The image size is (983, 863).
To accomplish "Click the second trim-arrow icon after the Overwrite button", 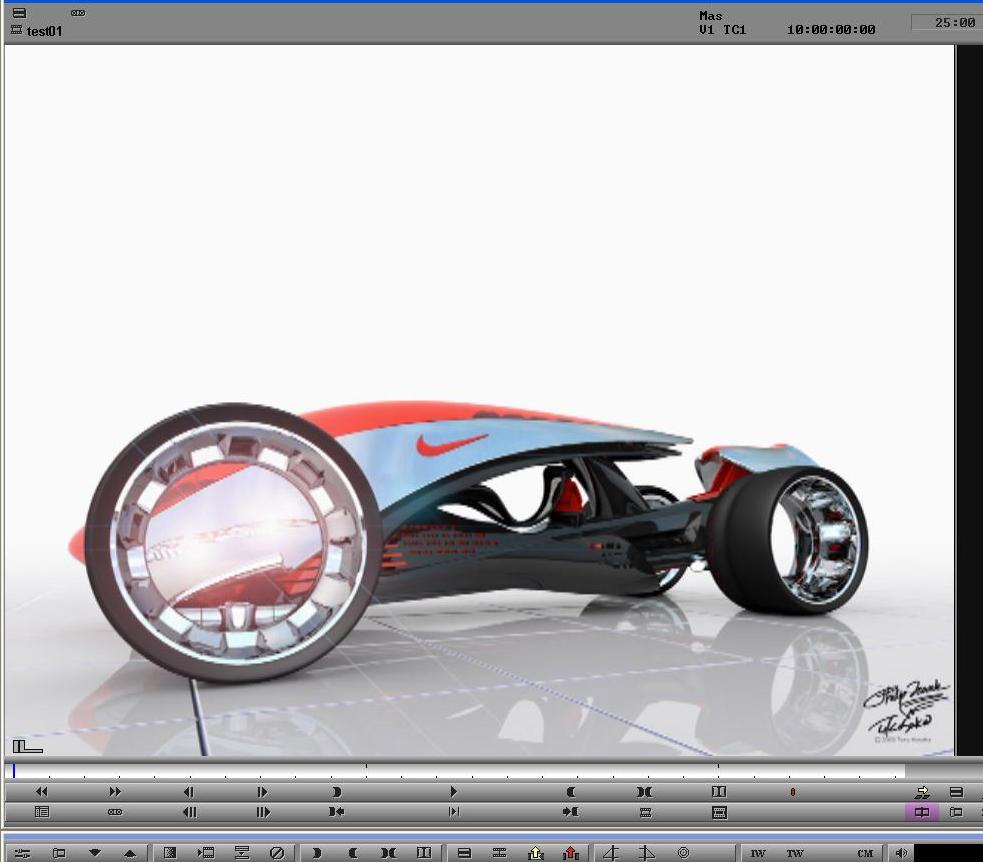I will point(646,853).
